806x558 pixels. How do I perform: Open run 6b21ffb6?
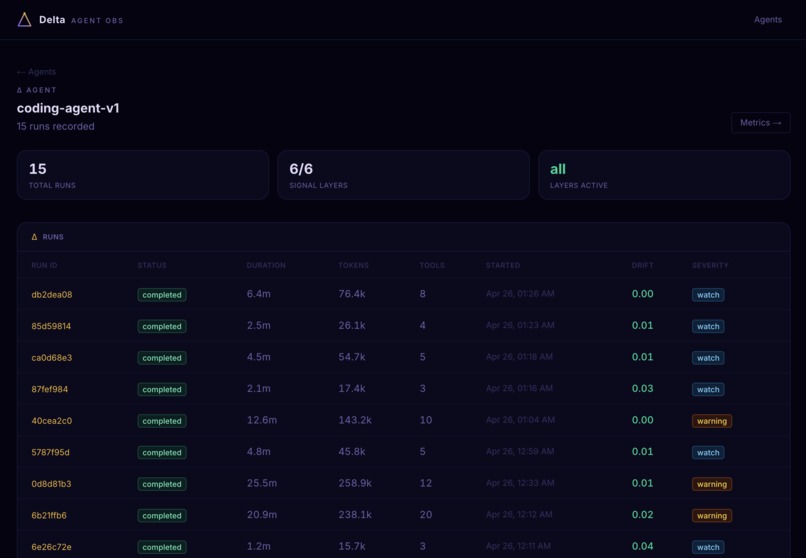click(49, 515)
